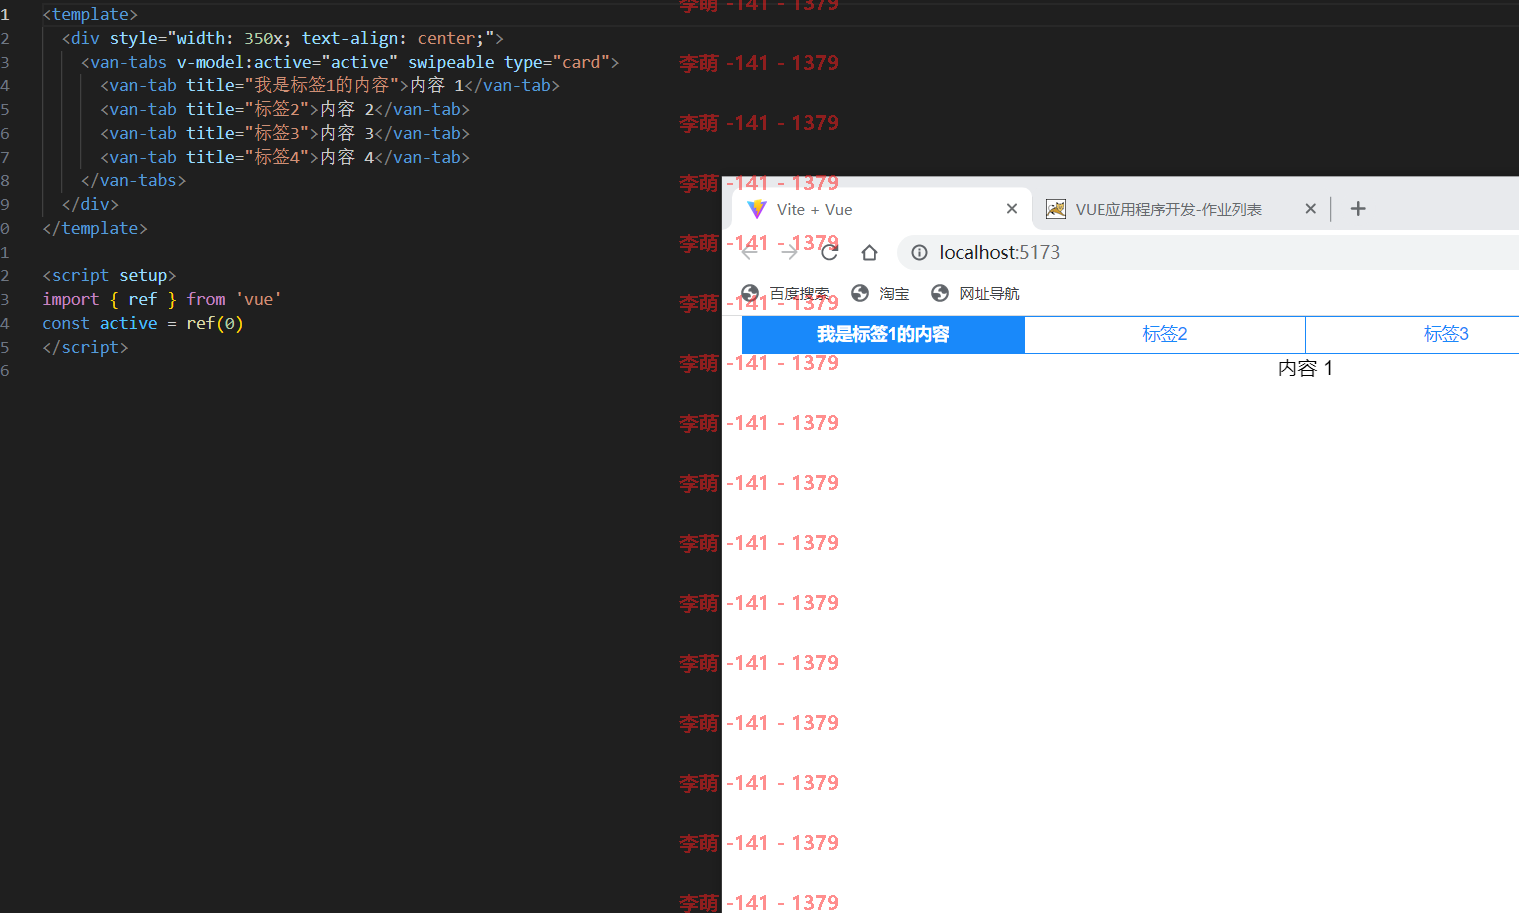
Task: Click the localhost:5173 address bar
Action: tap(1209, 253)
